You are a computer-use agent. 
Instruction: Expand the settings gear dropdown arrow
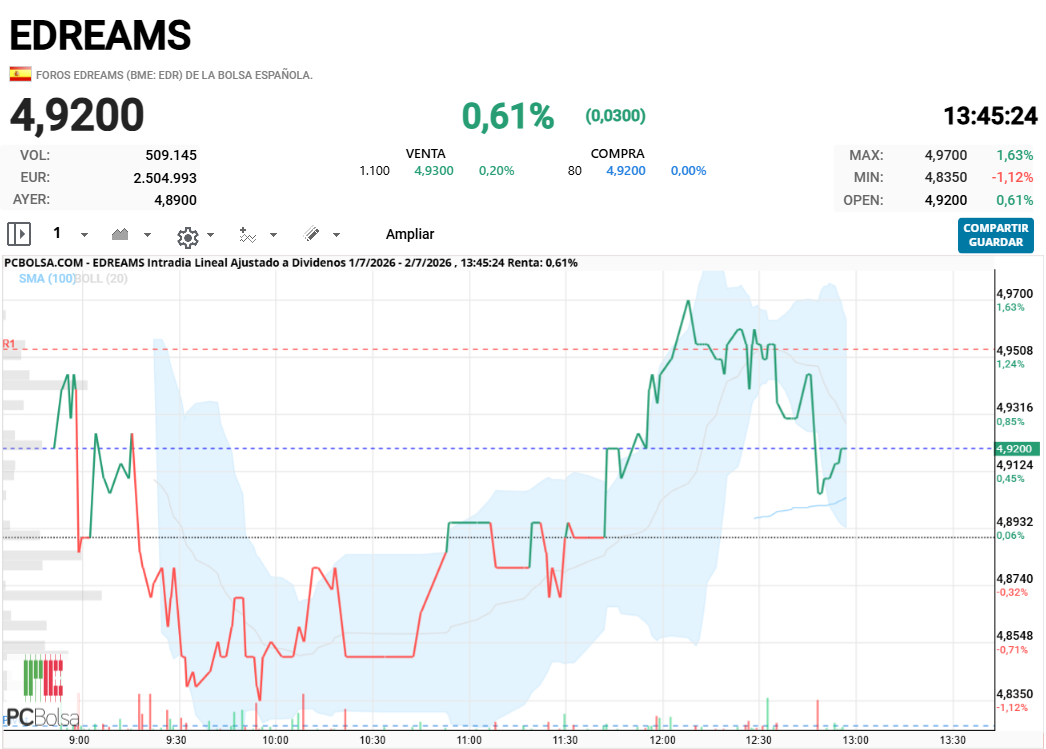coord(211,235)
